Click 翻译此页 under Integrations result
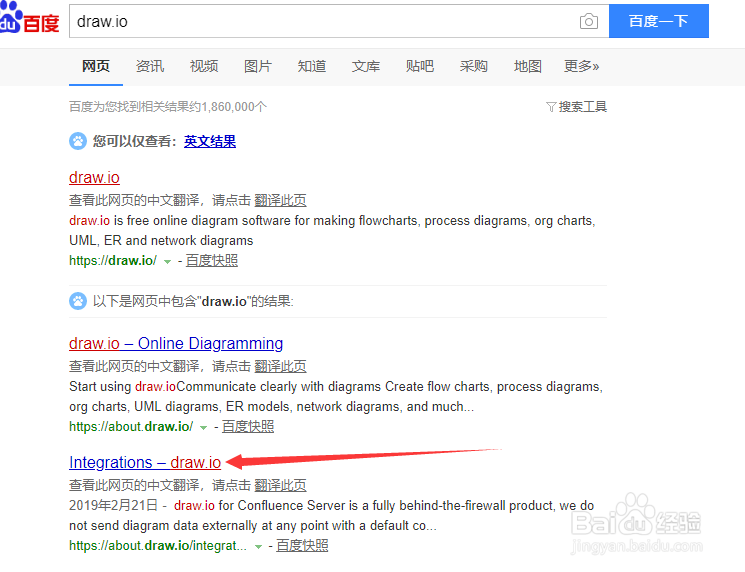The height and width of the screenshot is (572, 745). point(280,485)
